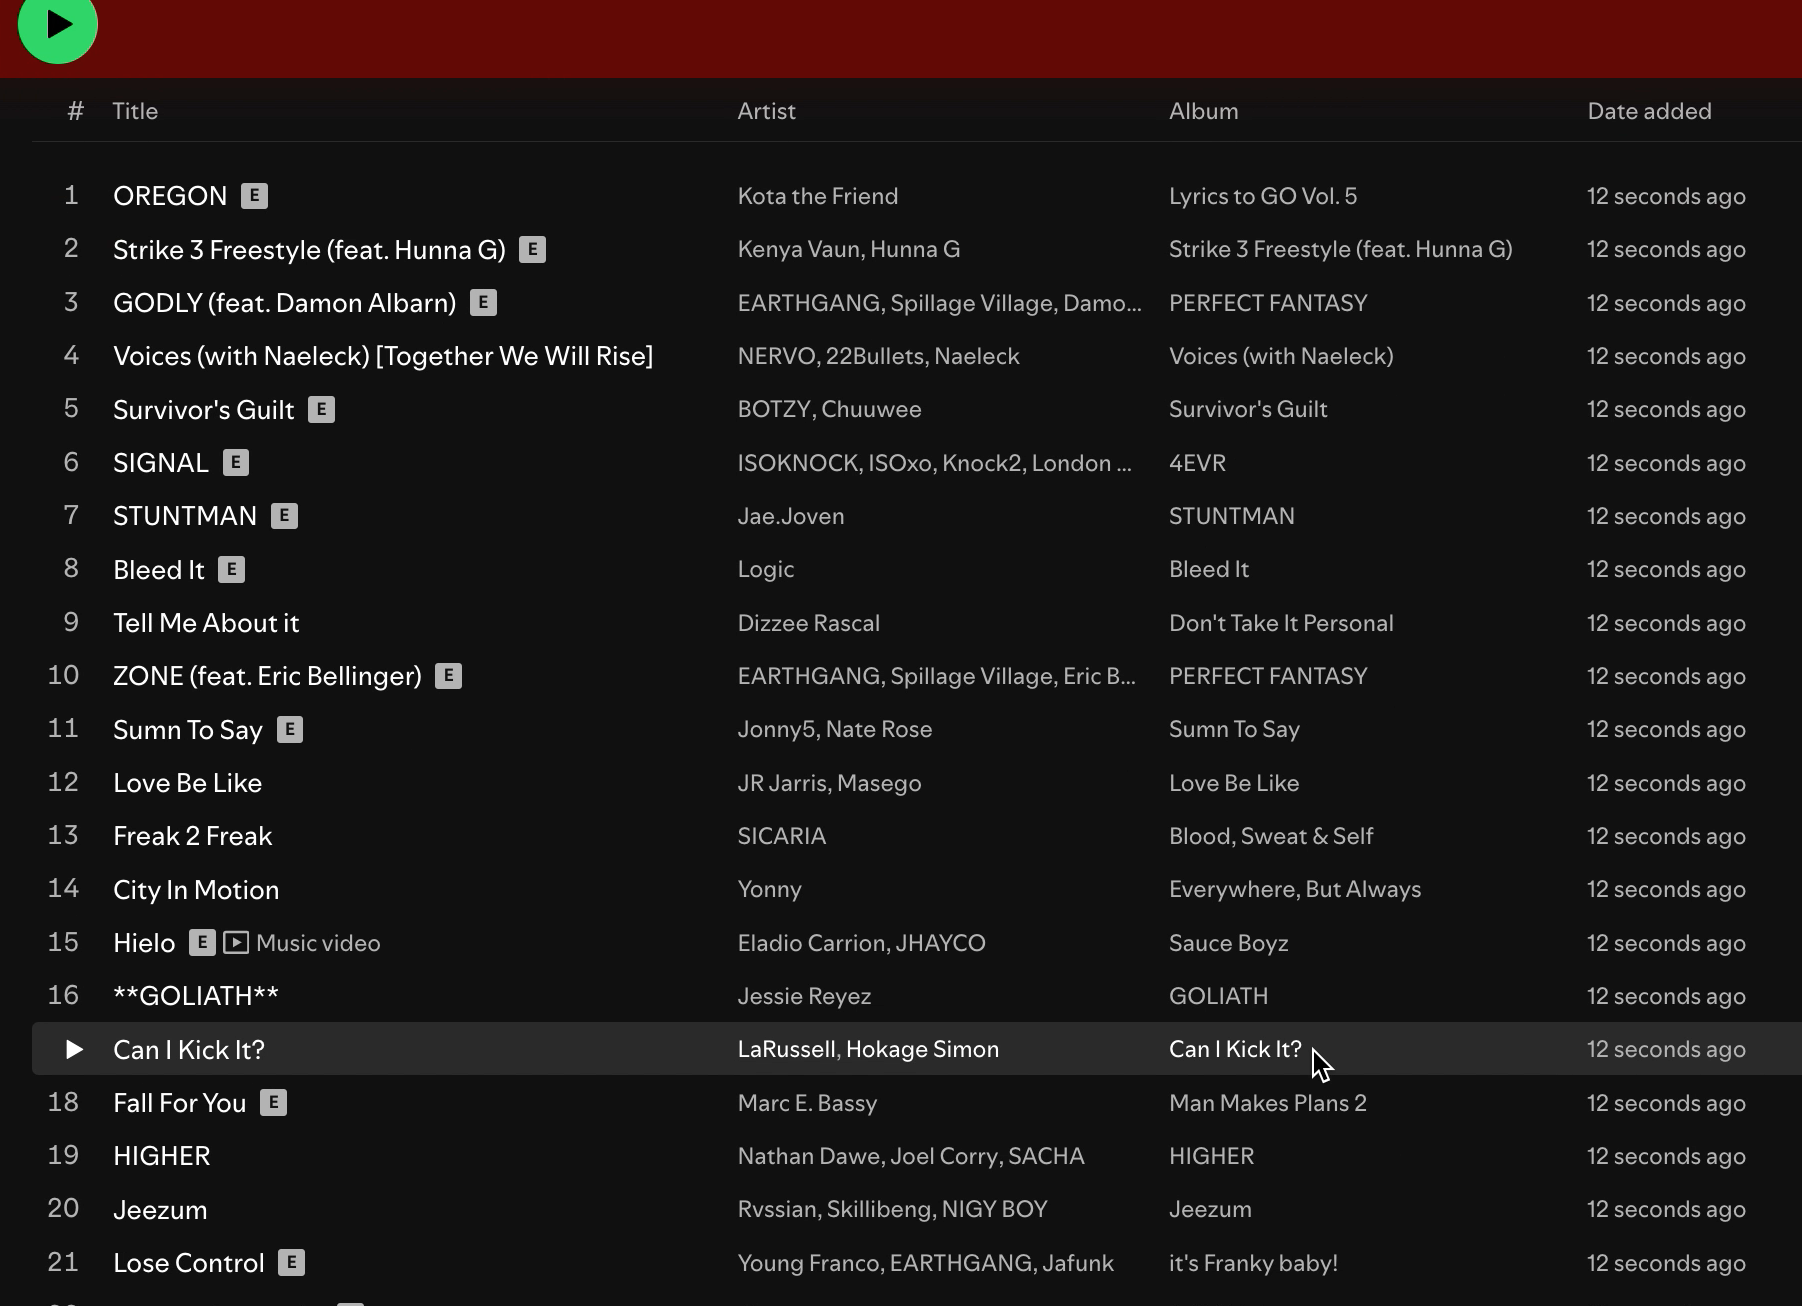Open album Don't Take It Personal
Screen dimensions: 1802x1306
(1281, 623)
